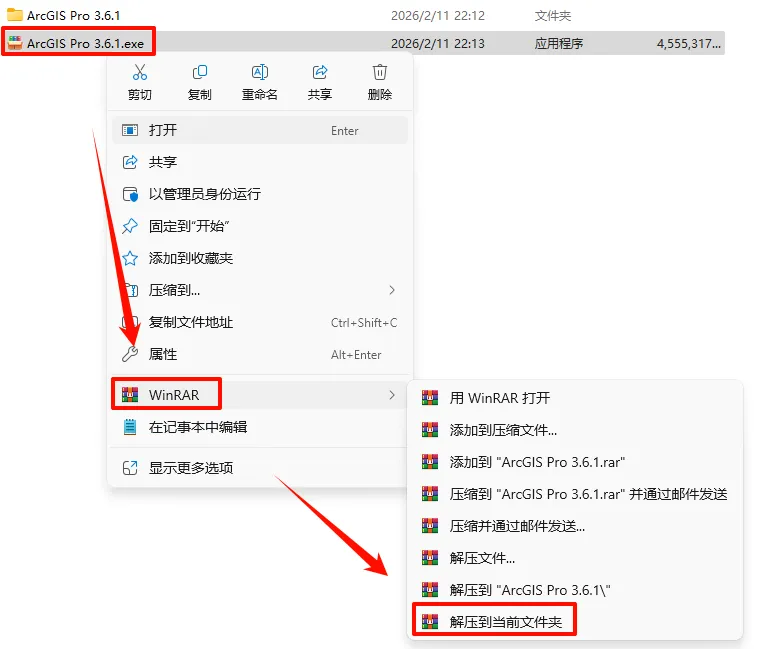This screenshot has height=649, width=758.
Task: Add to Favorites (添加到收藏夹)
Action: (x=260, y=259)
